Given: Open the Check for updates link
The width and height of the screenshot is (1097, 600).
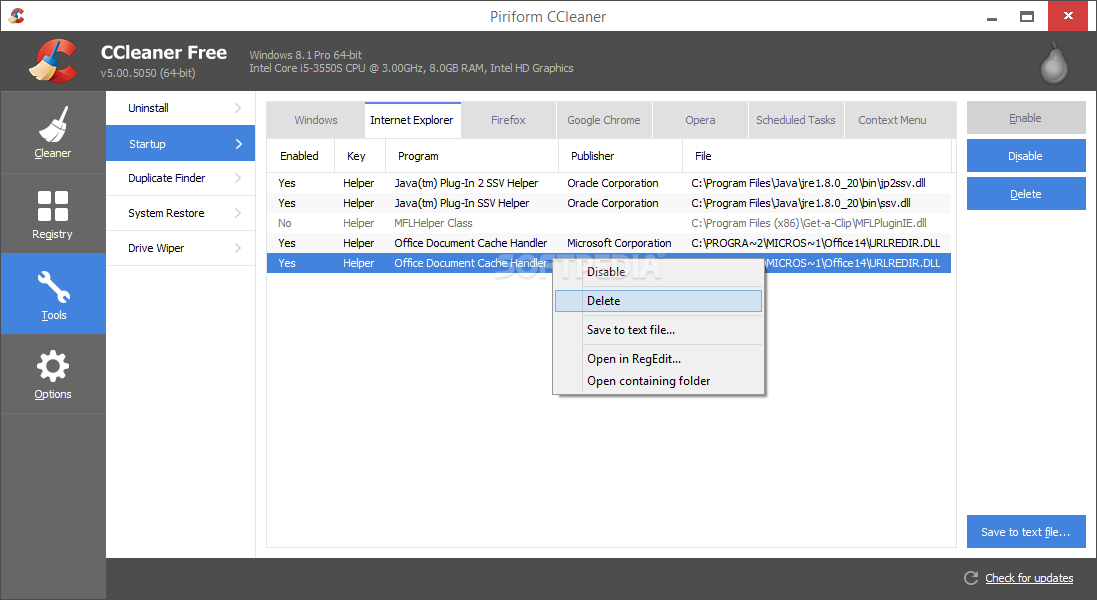Looking at the screenshot, I should click(x=1029, y=578).
